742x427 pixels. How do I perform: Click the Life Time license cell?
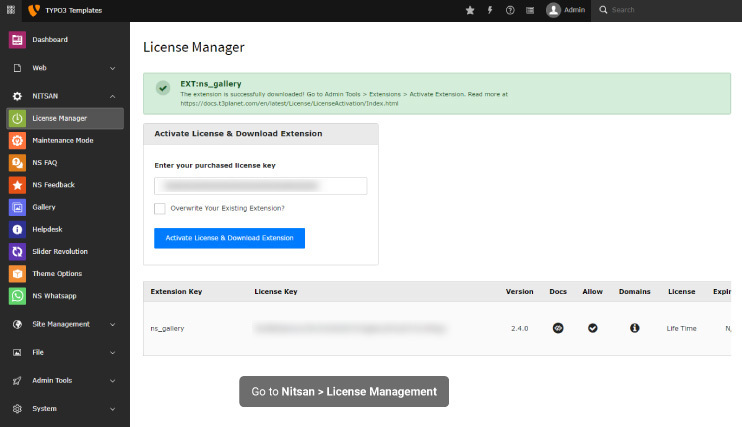click(681, 329)
